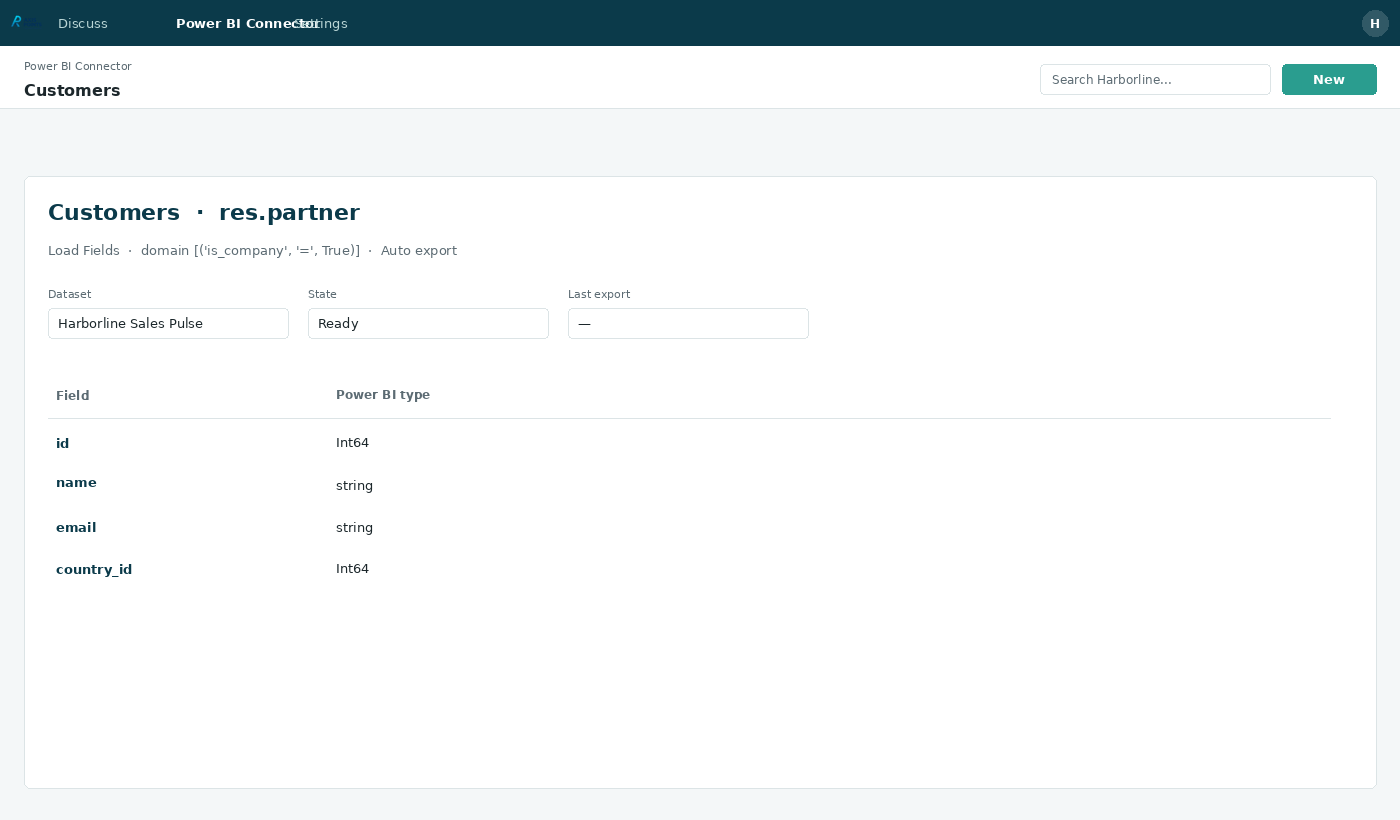Click Auto export link

click(x=419, y=250)
